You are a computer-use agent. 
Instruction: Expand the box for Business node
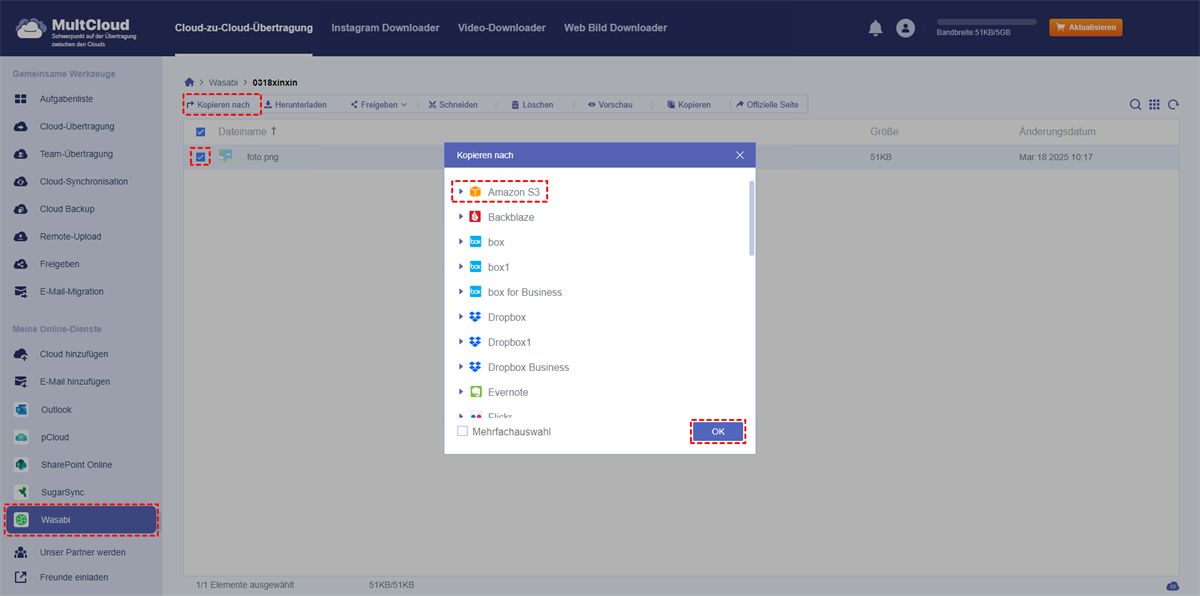tap(461, 292)
